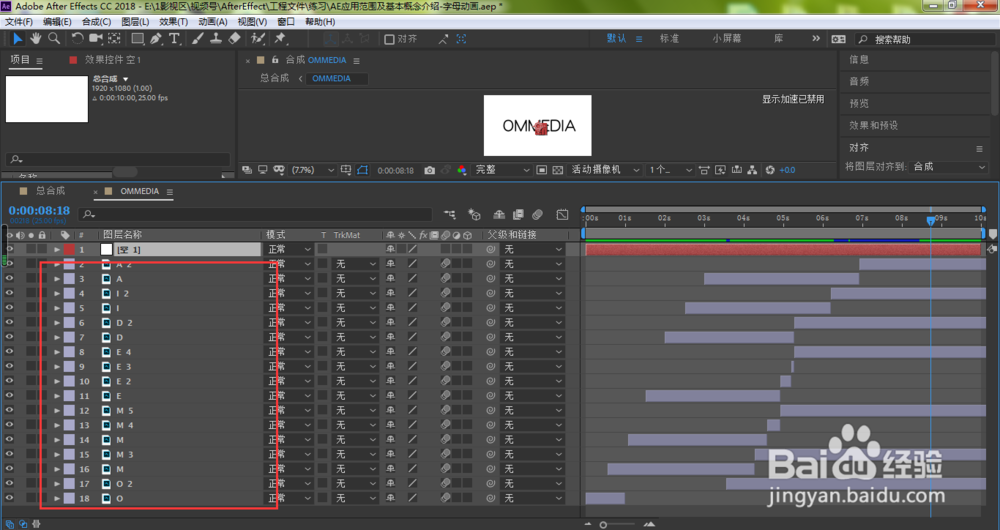Open the 动画(A) menu
The image size is (1000, 530).
(x=212, y=22)
